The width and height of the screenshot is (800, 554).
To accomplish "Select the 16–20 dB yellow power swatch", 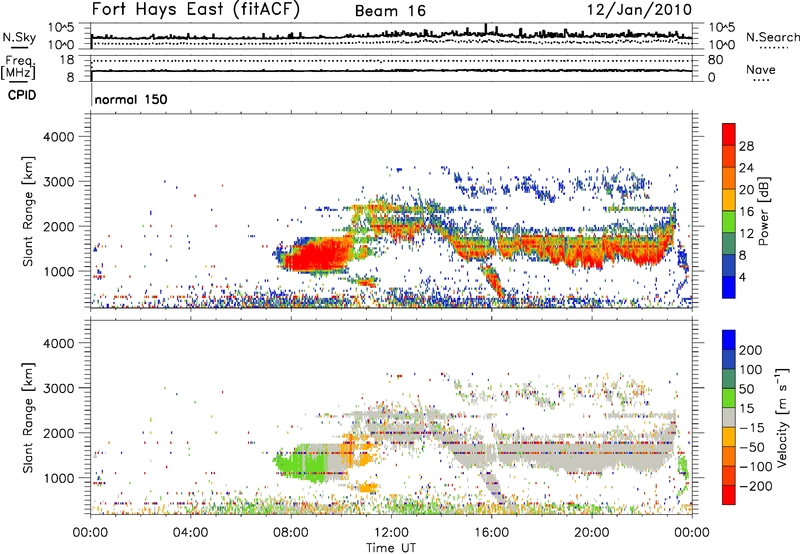I will pos(729,200).
